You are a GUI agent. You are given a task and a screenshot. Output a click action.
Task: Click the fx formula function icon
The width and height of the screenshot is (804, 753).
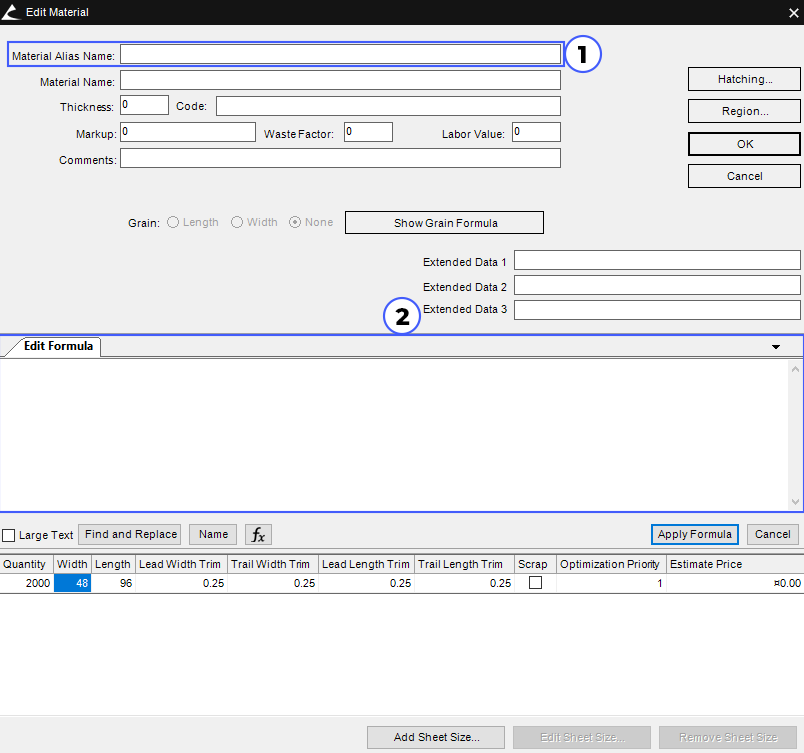point(258,535)
